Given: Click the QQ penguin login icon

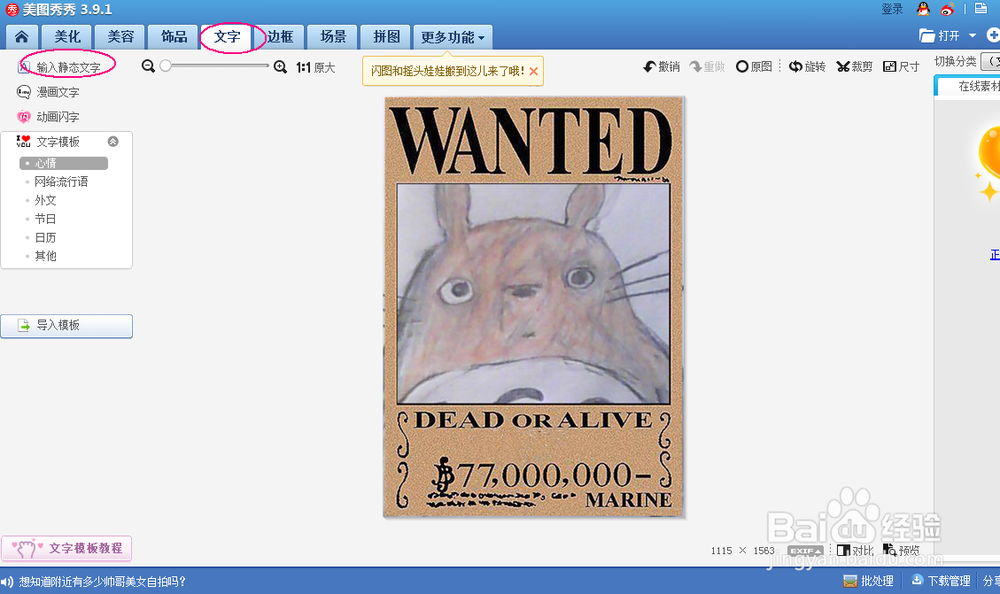Looking at the screenshot, I should [x=923, y=9].
